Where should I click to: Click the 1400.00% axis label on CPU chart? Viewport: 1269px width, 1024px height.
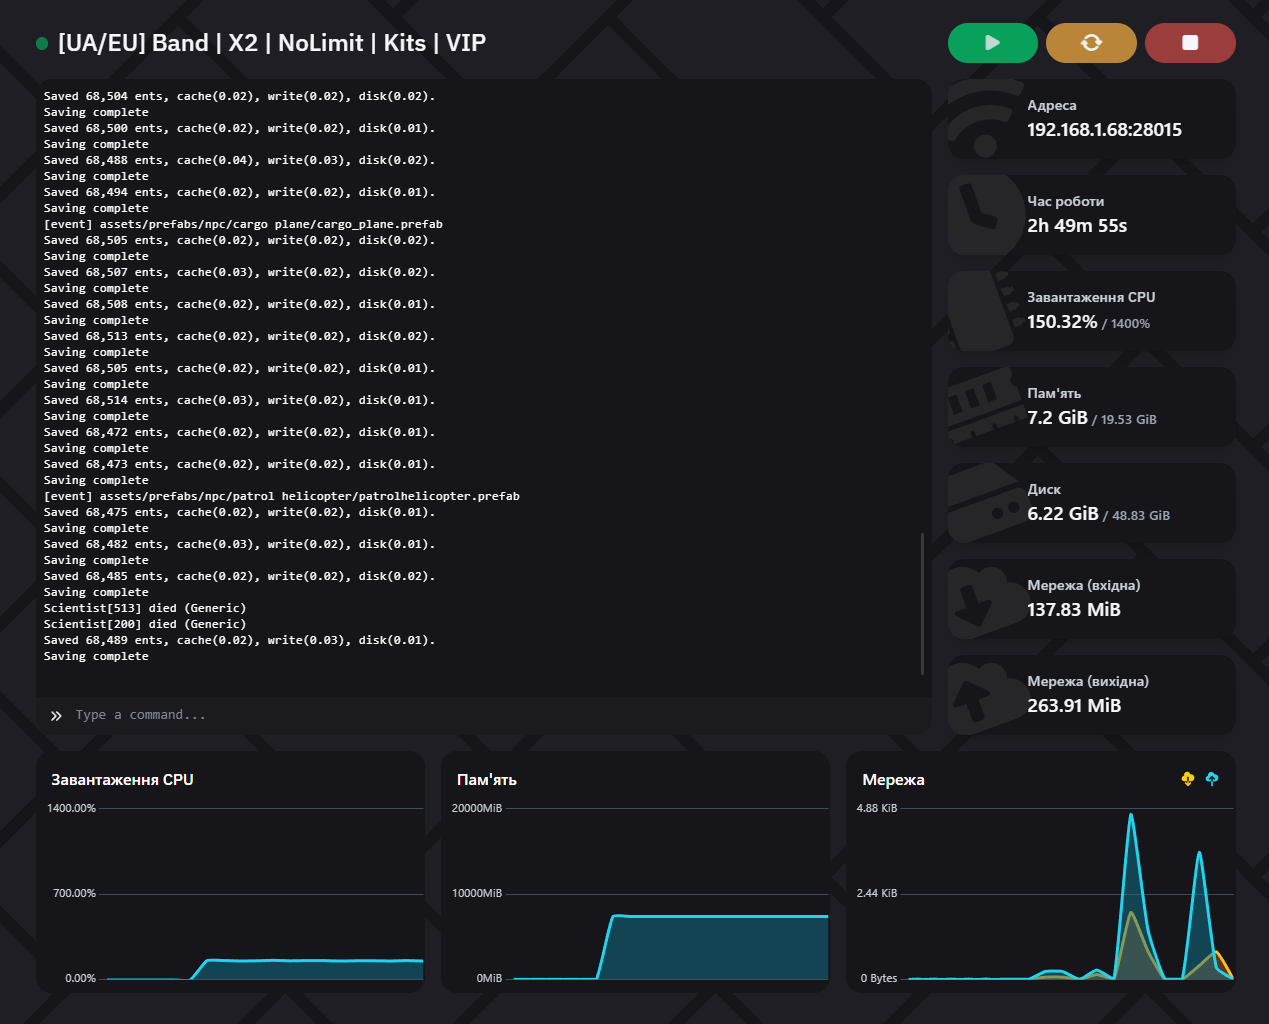click(71, 808)
